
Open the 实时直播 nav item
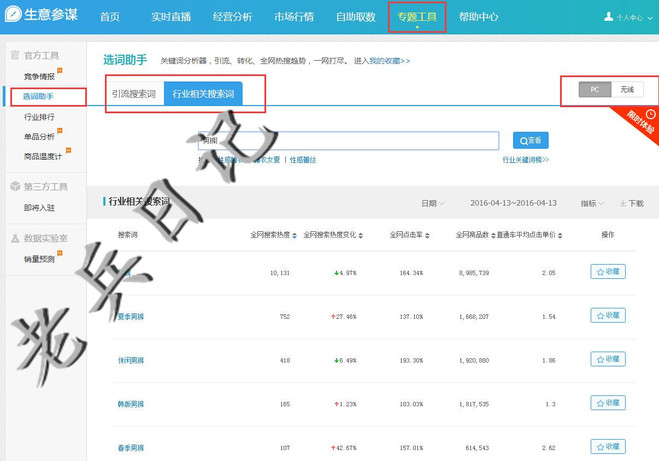[171, 17]
